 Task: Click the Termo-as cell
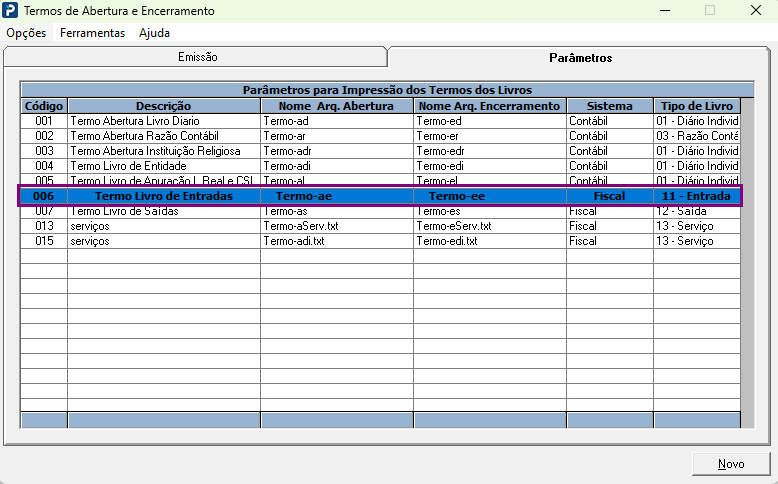[336, 211]
